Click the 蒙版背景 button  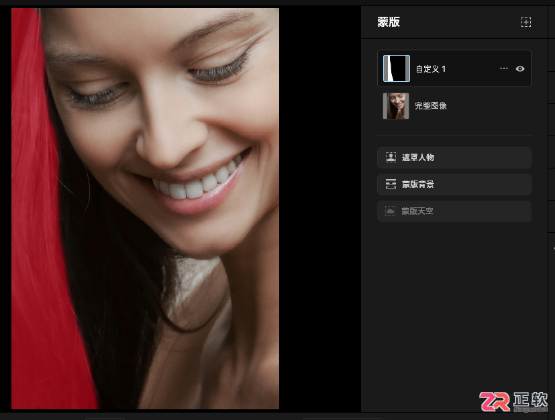click(x=454, y=184)
